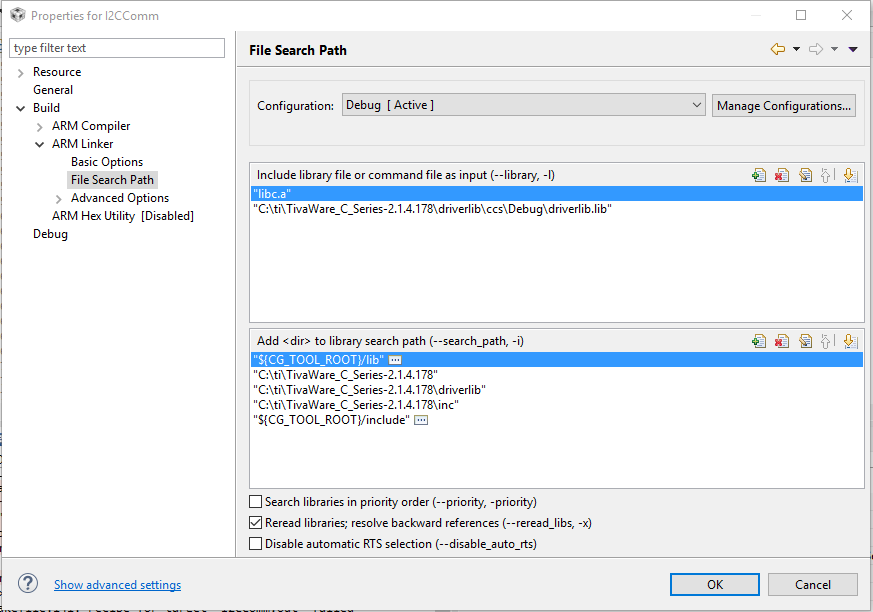Click Delete icon in the search path list
The height and width of the screenshot is (612, 873).
[782, 341]
